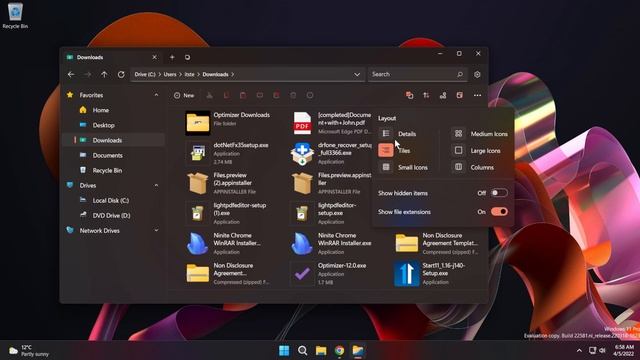Collapse the Drives section
Screen dimensions: 640x360
[156, 185]
